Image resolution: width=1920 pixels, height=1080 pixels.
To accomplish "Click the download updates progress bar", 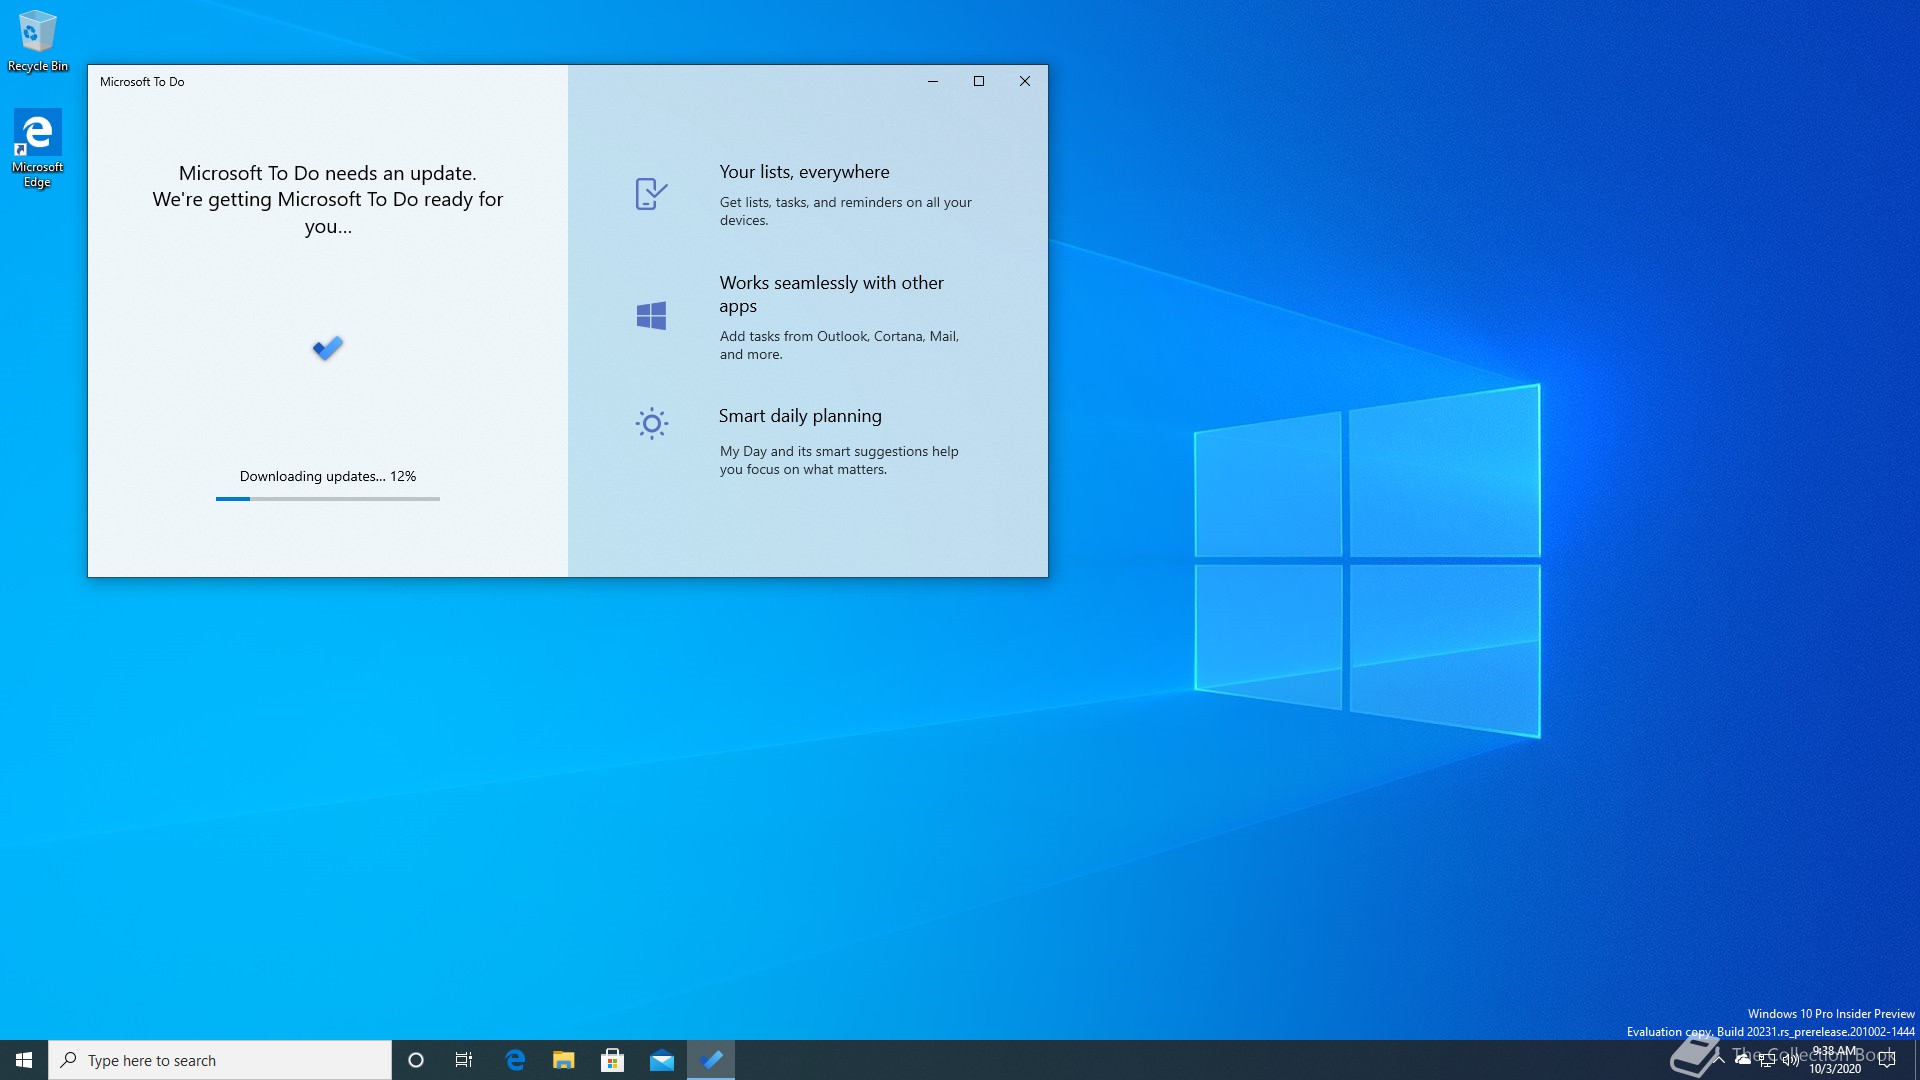I will point(328,498).
